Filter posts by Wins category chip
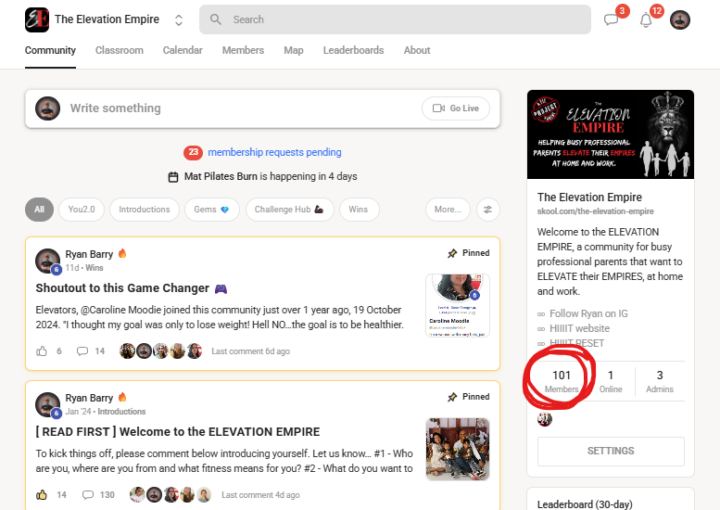This screenshot has width=720, height=510. click(359, 209)
